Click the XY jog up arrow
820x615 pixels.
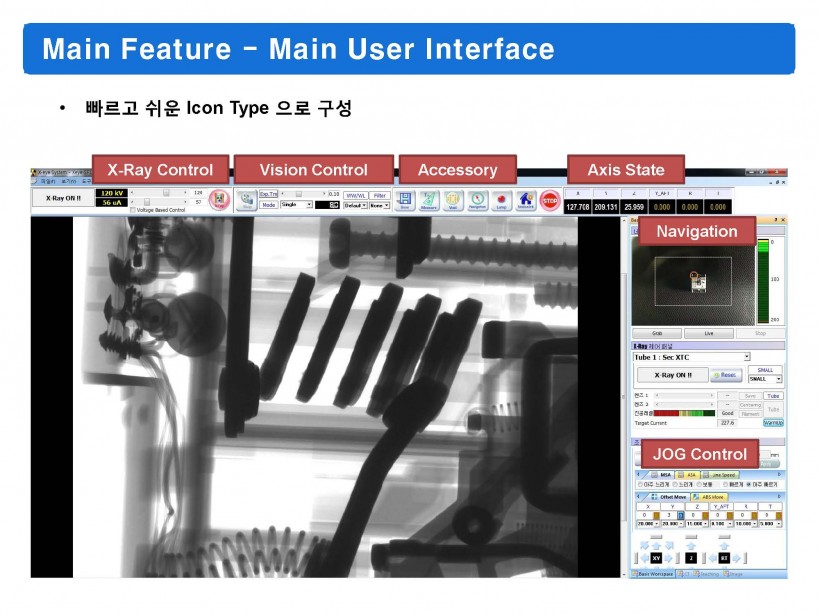656,546
